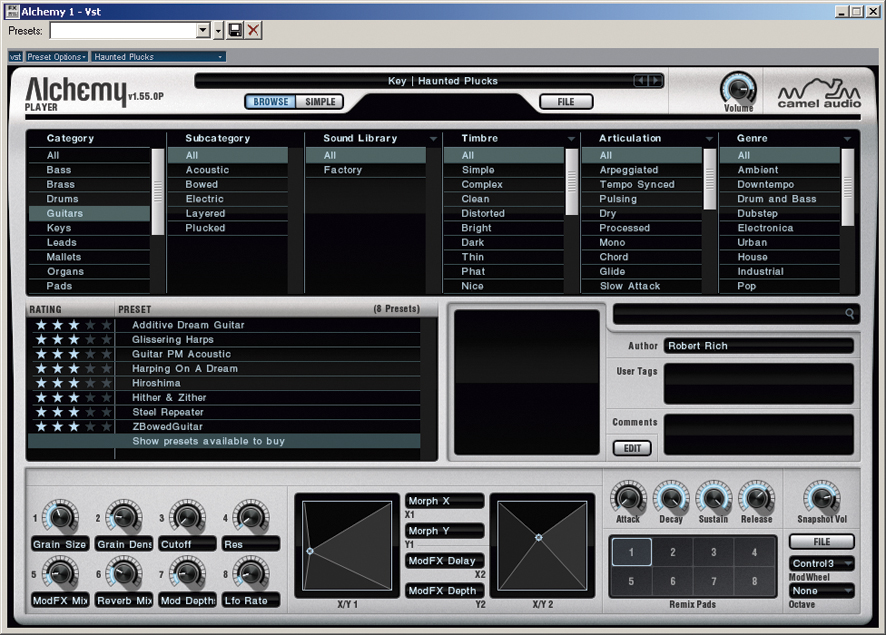886x635 pixels.
Task: Click the vst button in toolbar
Action: (15, 56)
